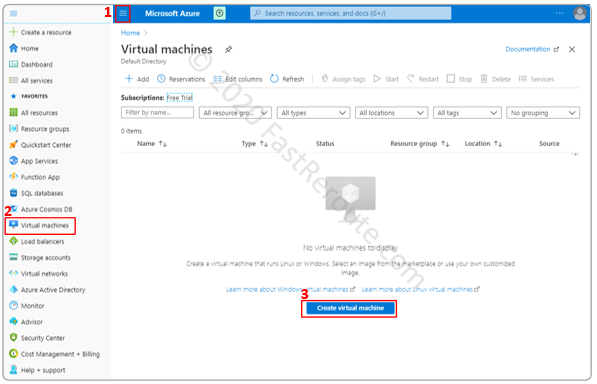Expand the All types dropdown

point(313,113)
